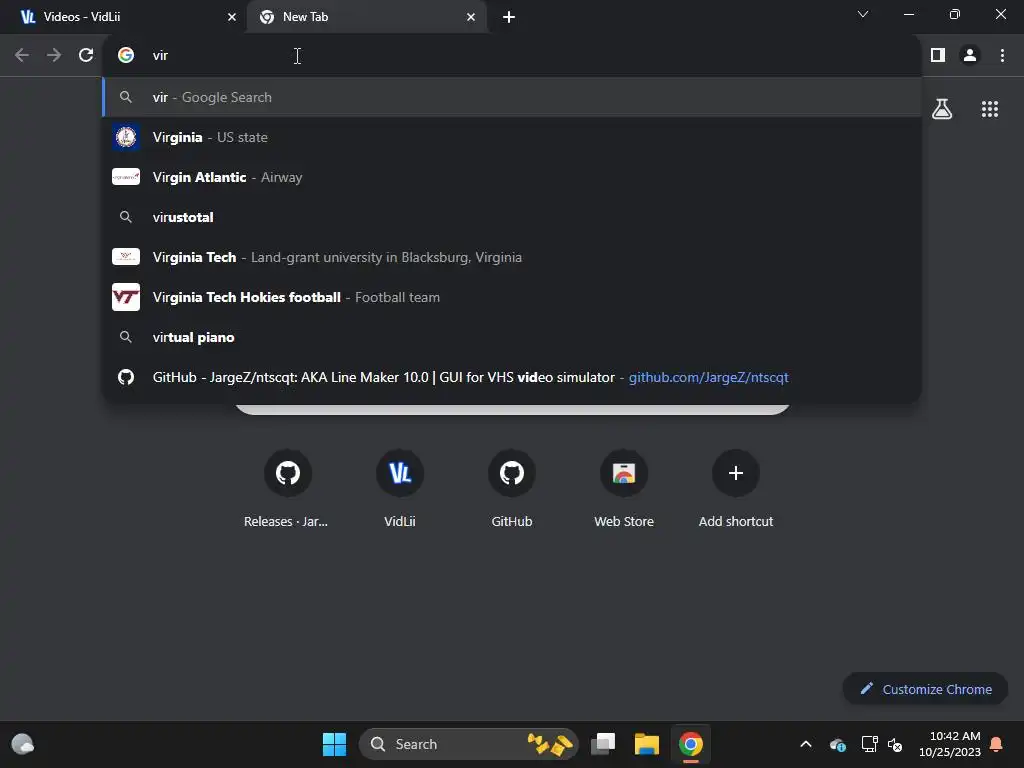This screenshot has height=768, width=1024.
Task: Open File Explorer from the taskbar
Action: pyautogui.click(x=647, y=744)
